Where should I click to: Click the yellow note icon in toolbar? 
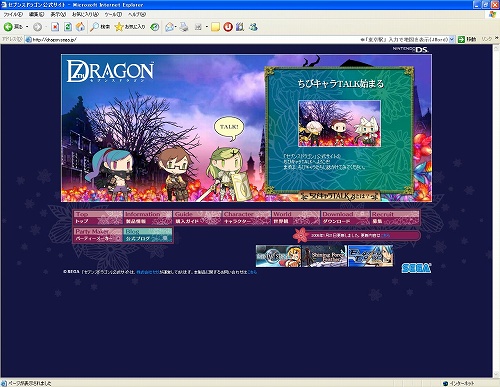pos(215,27)
